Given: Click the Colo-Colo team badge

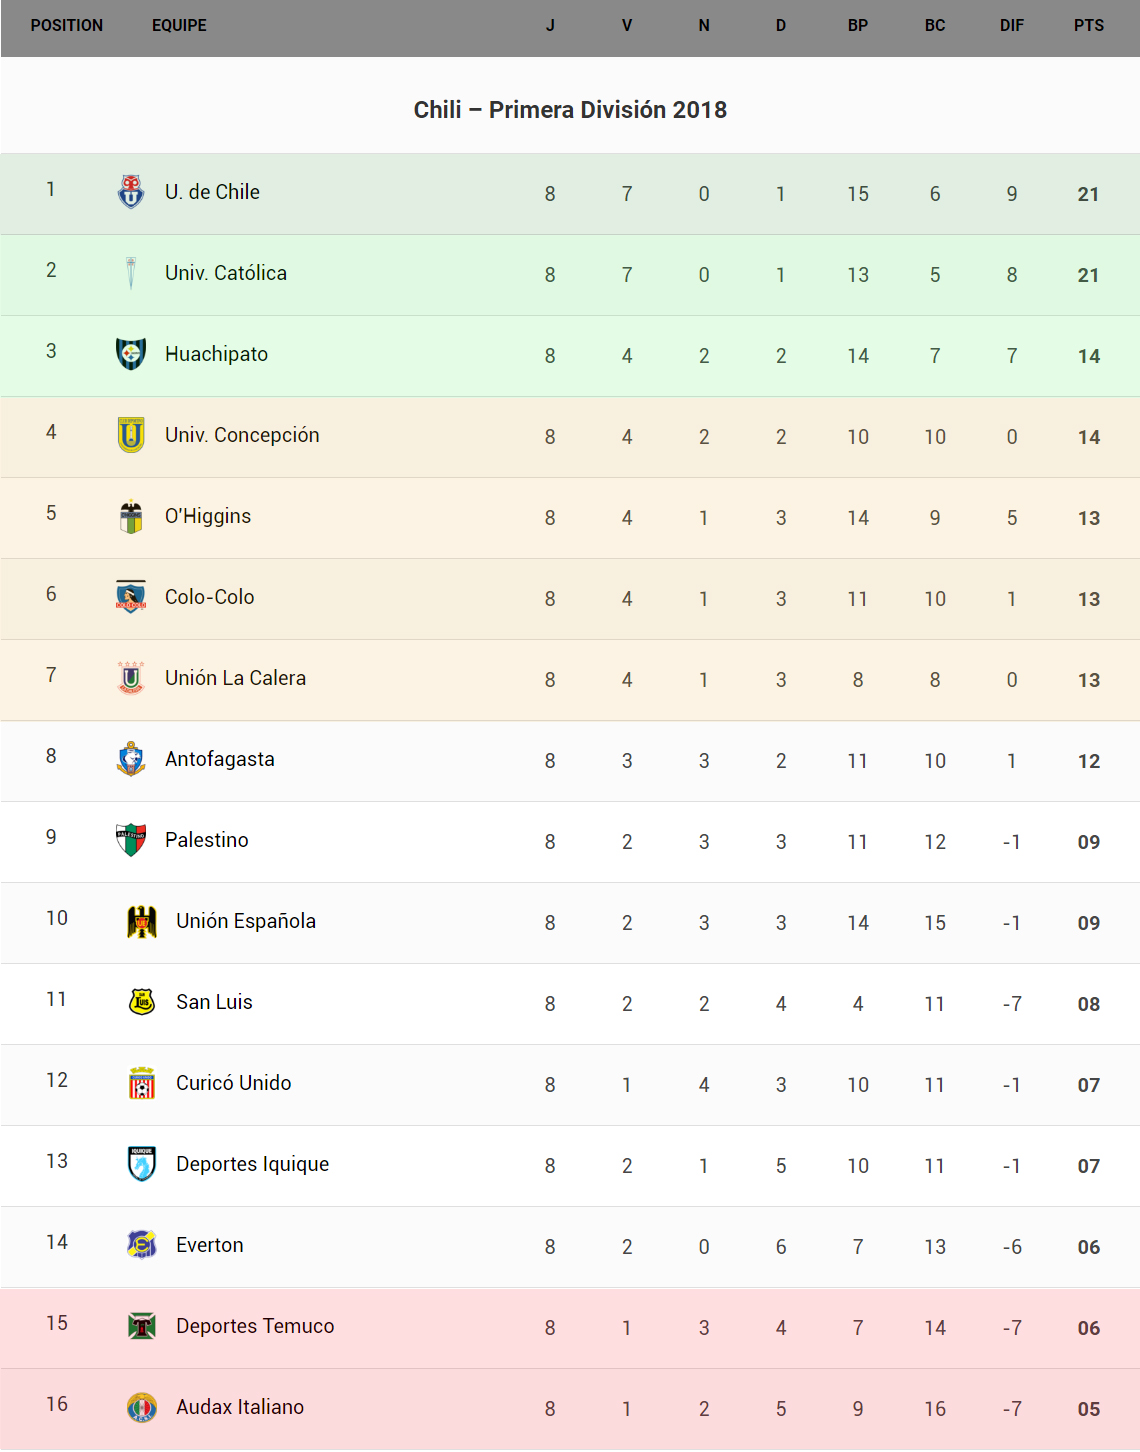Looking at the screenshot, I should coord(131,596).
